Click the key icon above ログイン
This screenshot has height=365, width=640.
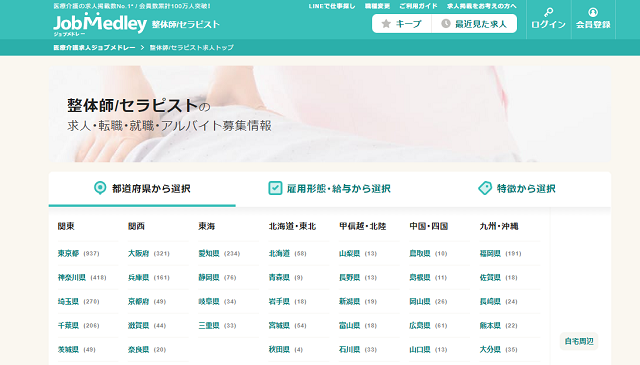click(x=548, y=12)
